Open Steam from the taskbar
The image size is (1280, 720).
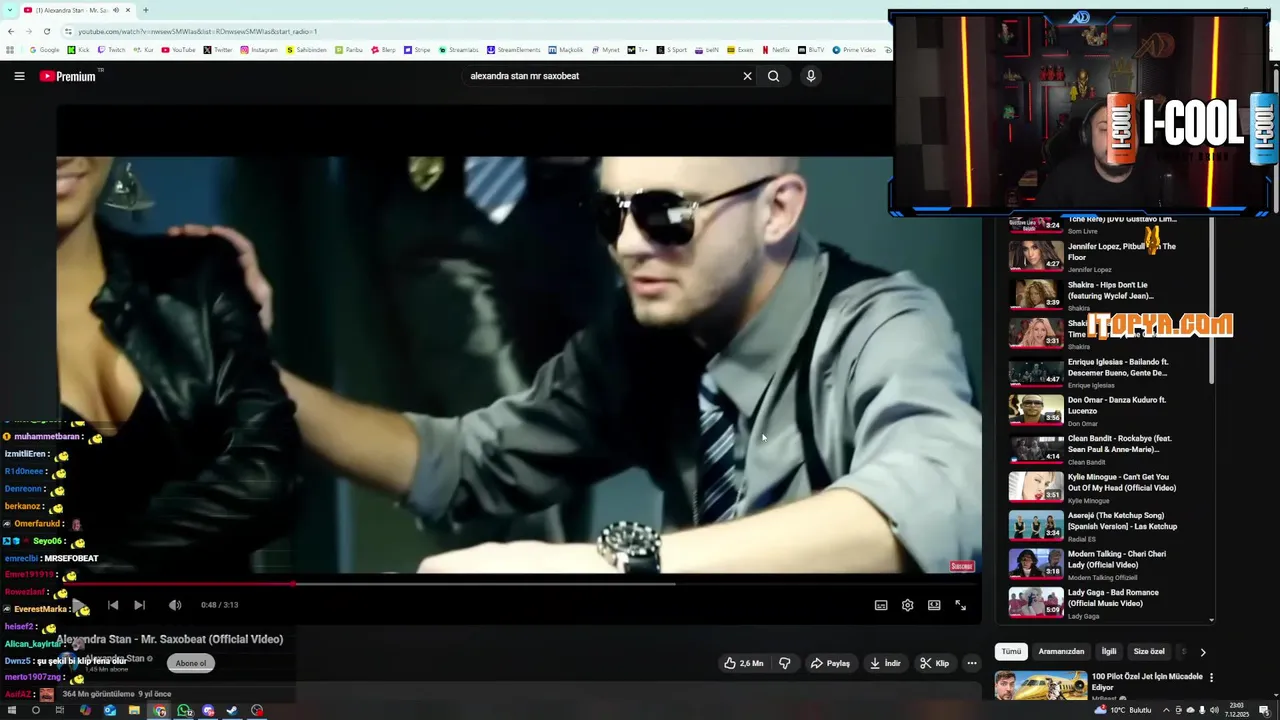click(x=232, y=711)
